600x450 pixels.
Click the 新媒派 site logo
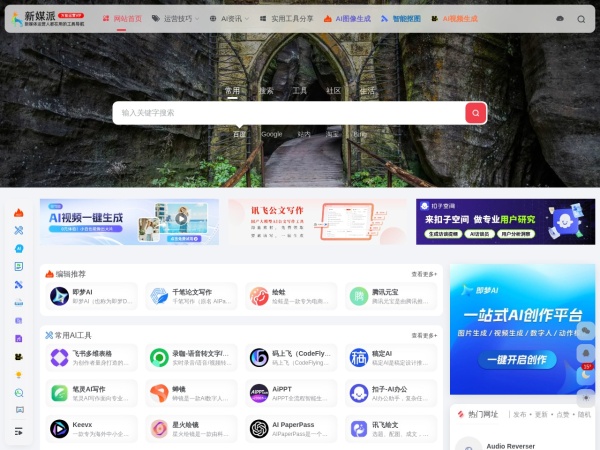coord(47,18)
